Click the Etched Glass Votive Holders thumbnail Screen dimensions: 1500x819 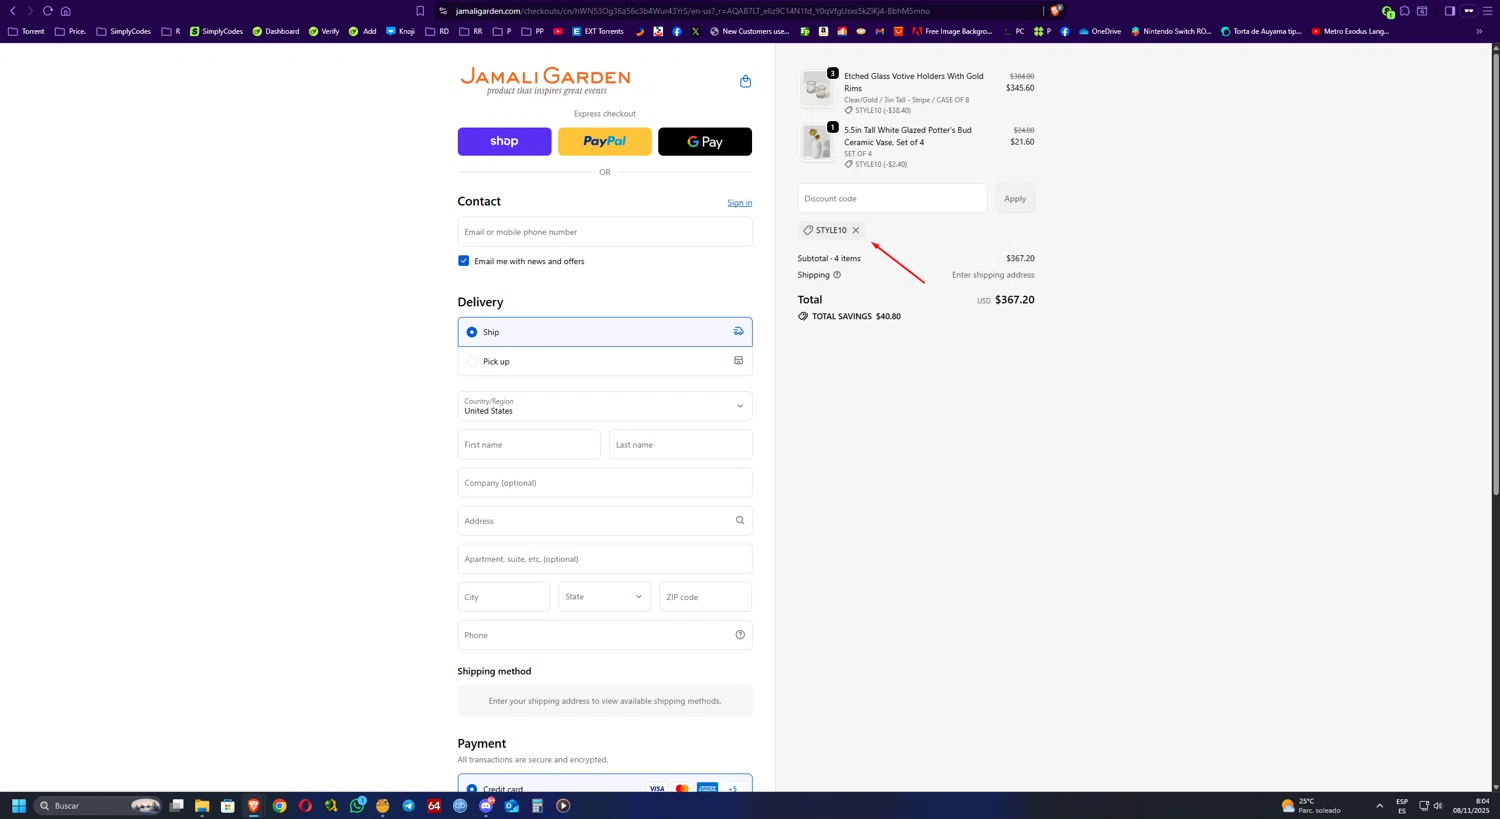coord(817,88)
